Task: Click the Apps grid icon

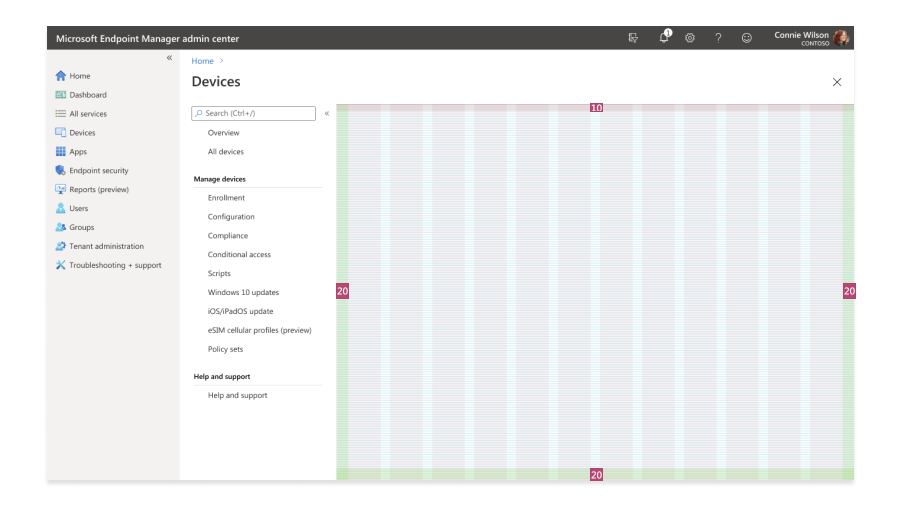Action: point(60,151)
